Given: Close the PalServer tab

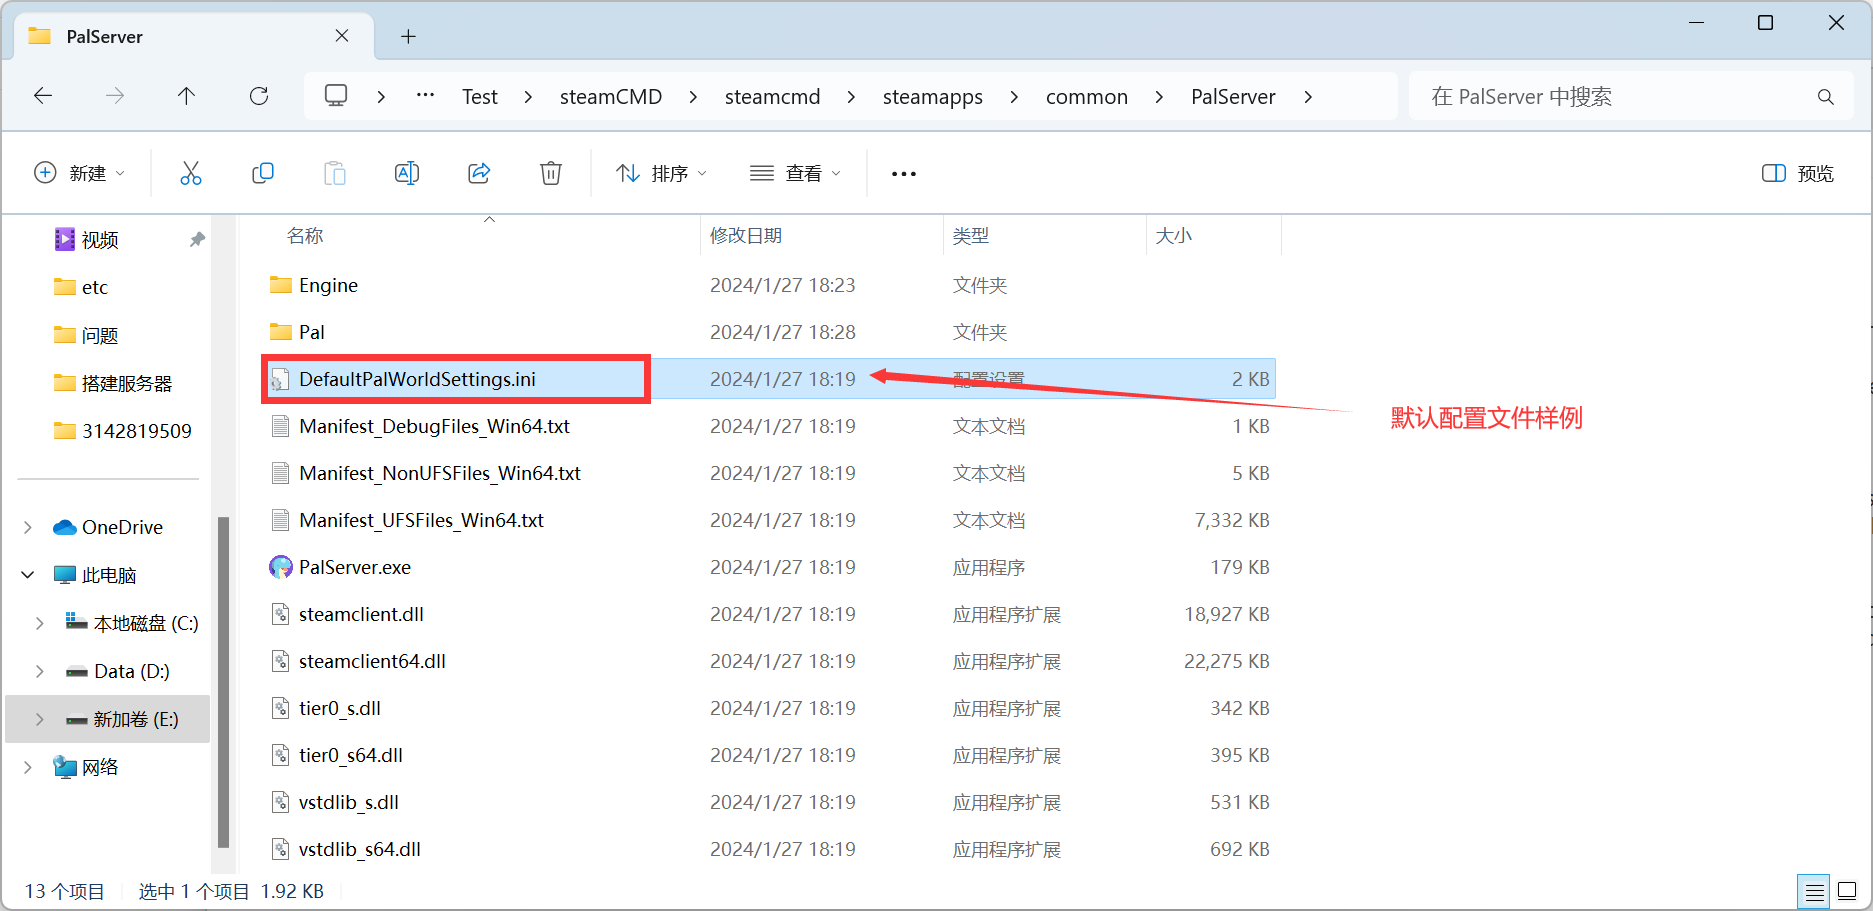Looking at the screenshot, I should [x=342, y=36].
